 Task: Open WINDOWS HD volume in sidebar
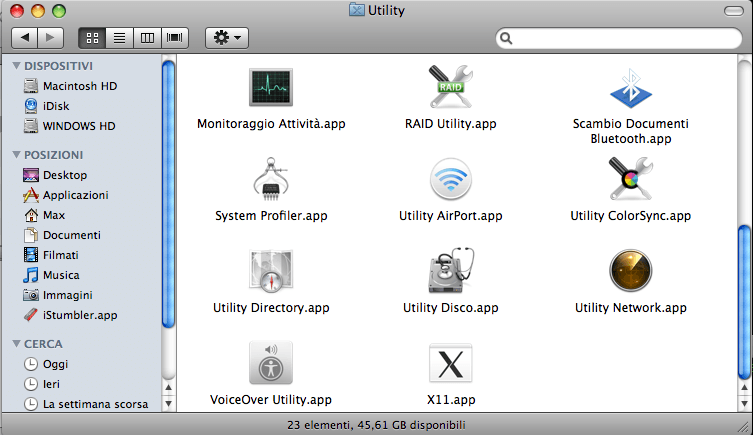(x=70, y=126)
